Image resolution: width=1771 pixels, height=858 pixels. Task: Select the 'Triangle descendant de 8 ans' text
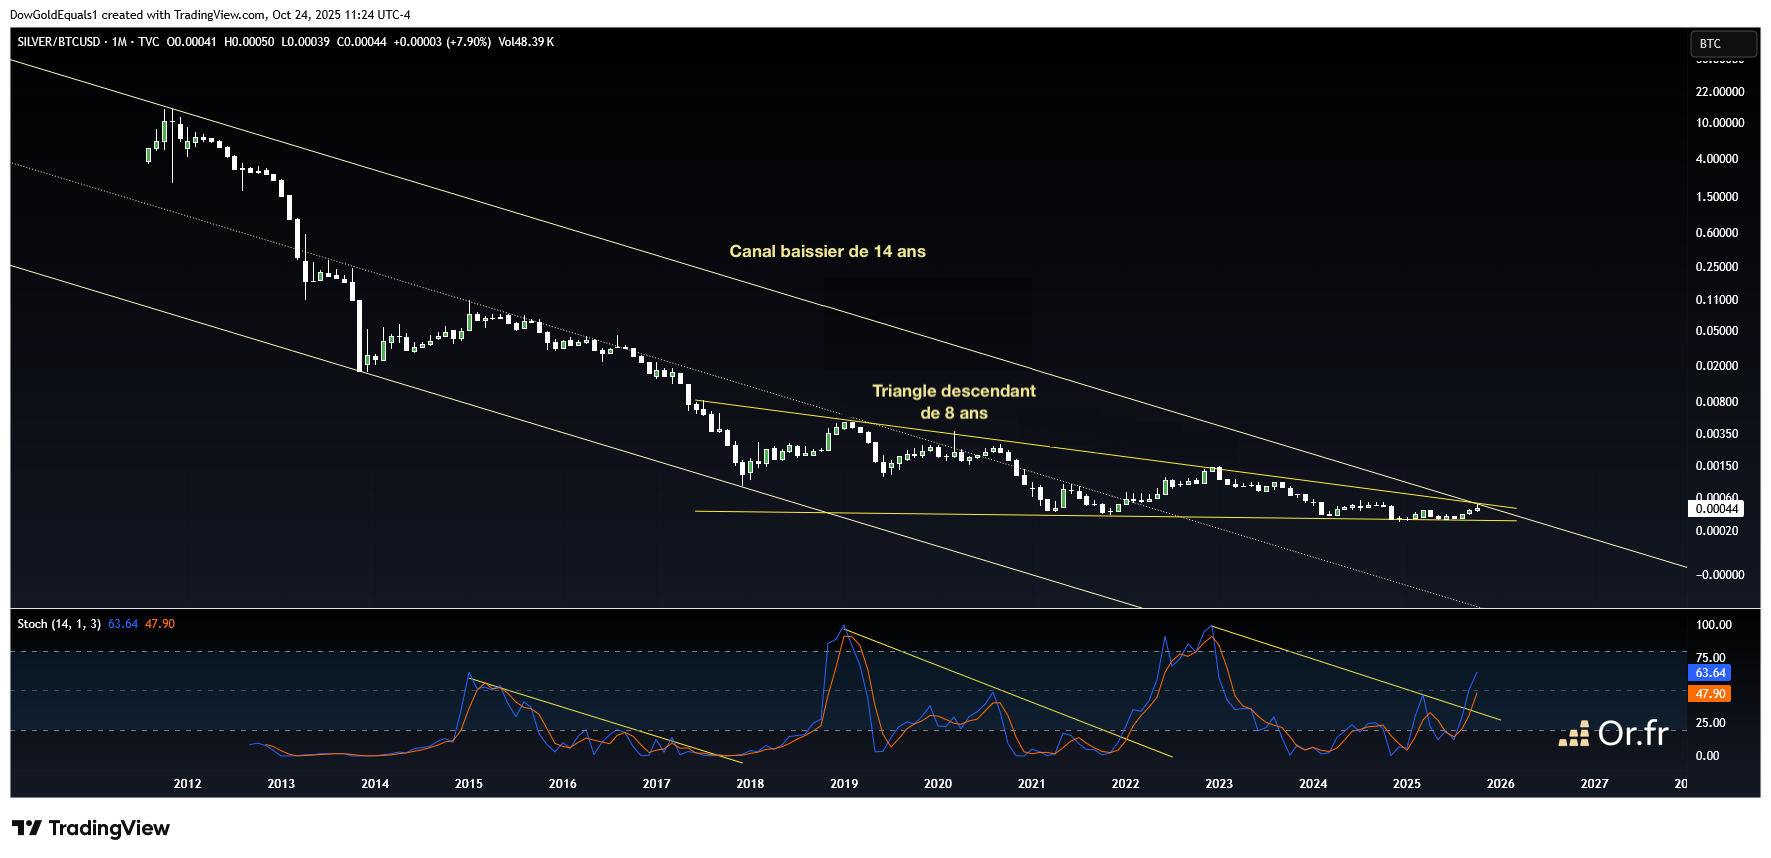pos(953,402)
